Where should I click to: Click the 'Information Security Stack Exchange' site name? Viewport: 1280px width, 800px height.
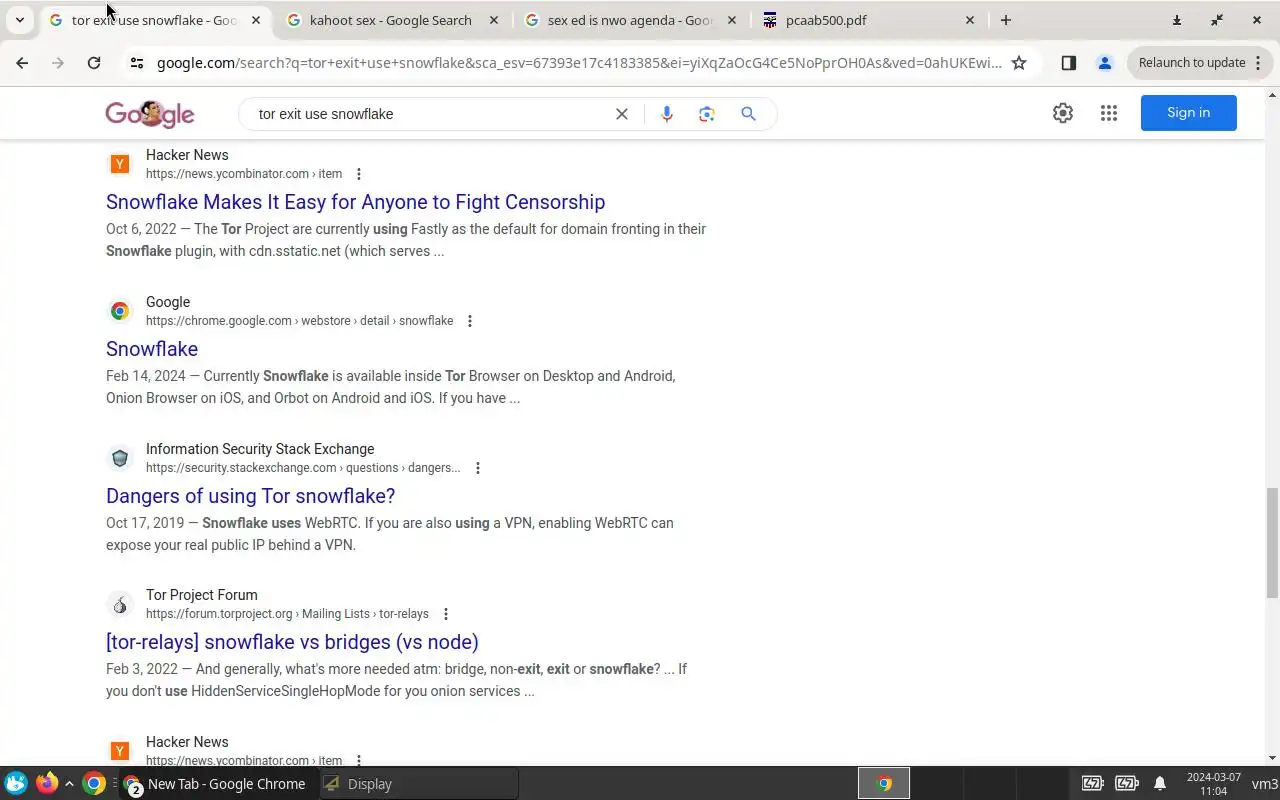point(260,449)
